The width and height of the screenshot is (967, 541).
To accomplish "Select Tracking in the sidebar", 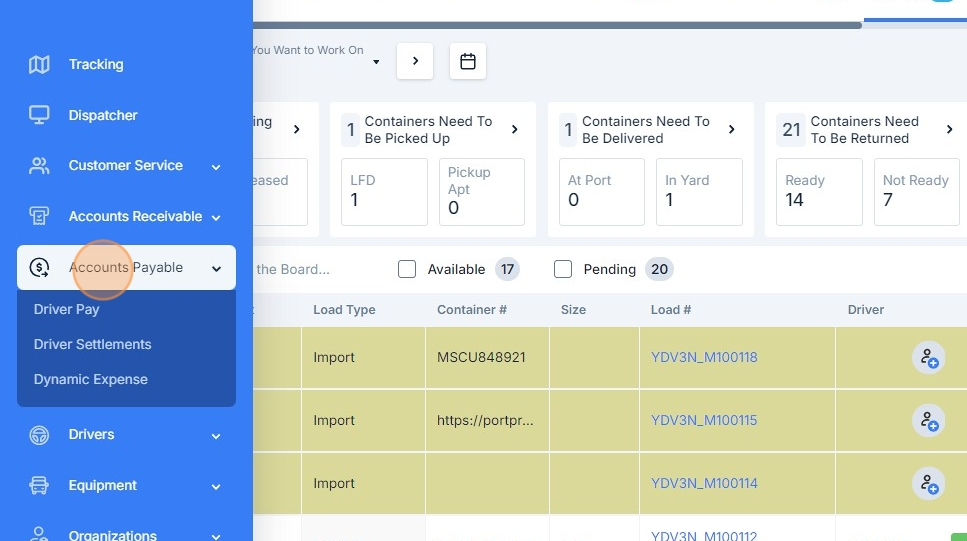I will click(x=96, y=64).
